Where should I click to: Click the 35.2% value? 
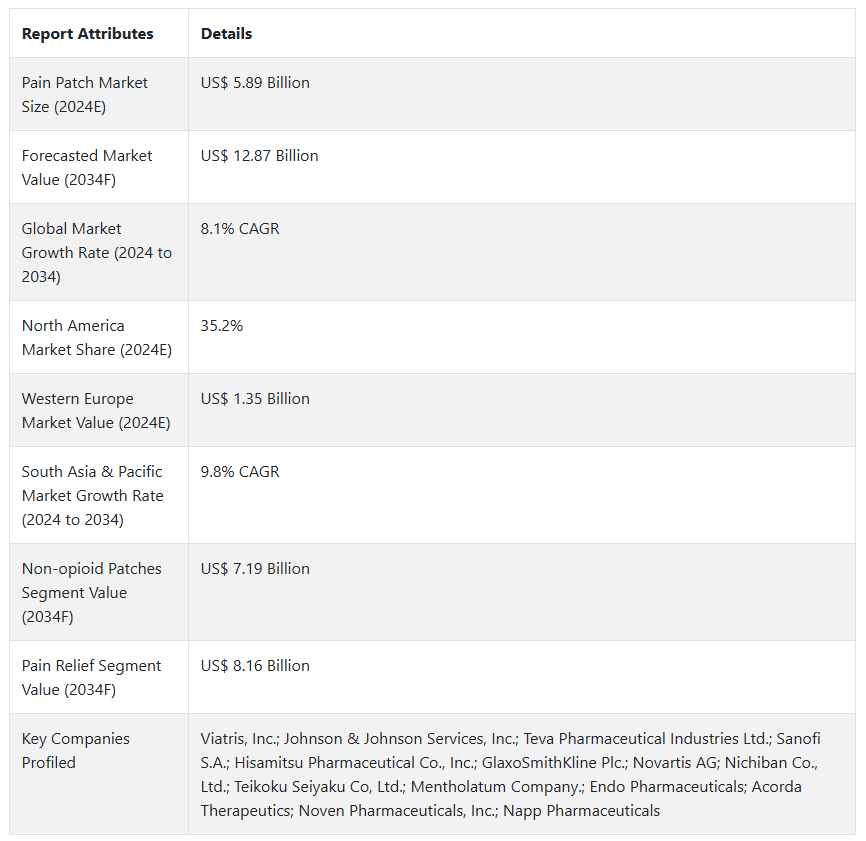coord(222,326)
